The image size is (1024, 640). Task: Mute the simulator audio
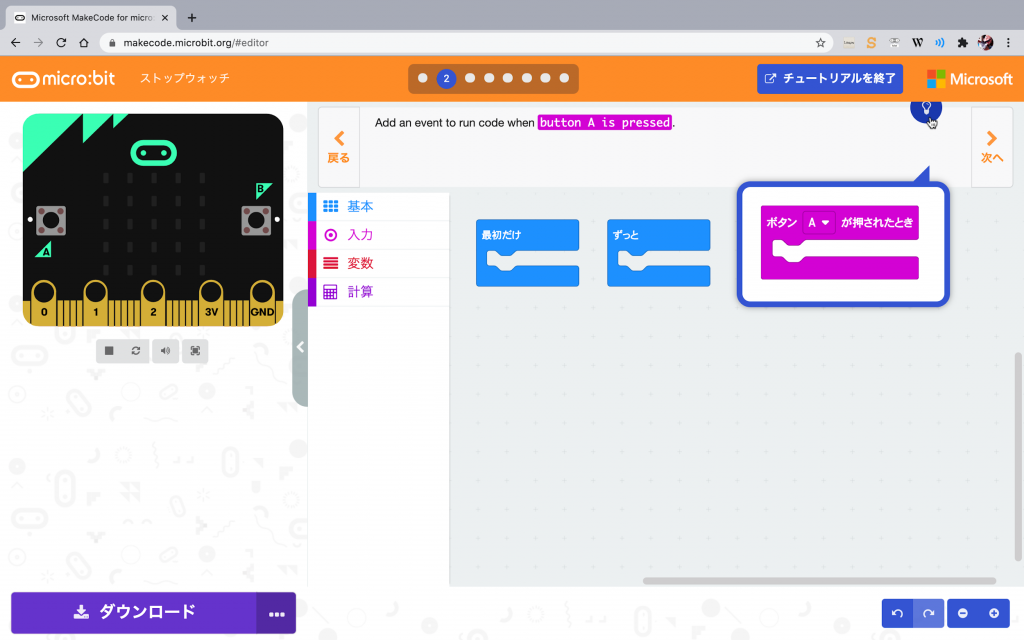(x=165, y=351)
